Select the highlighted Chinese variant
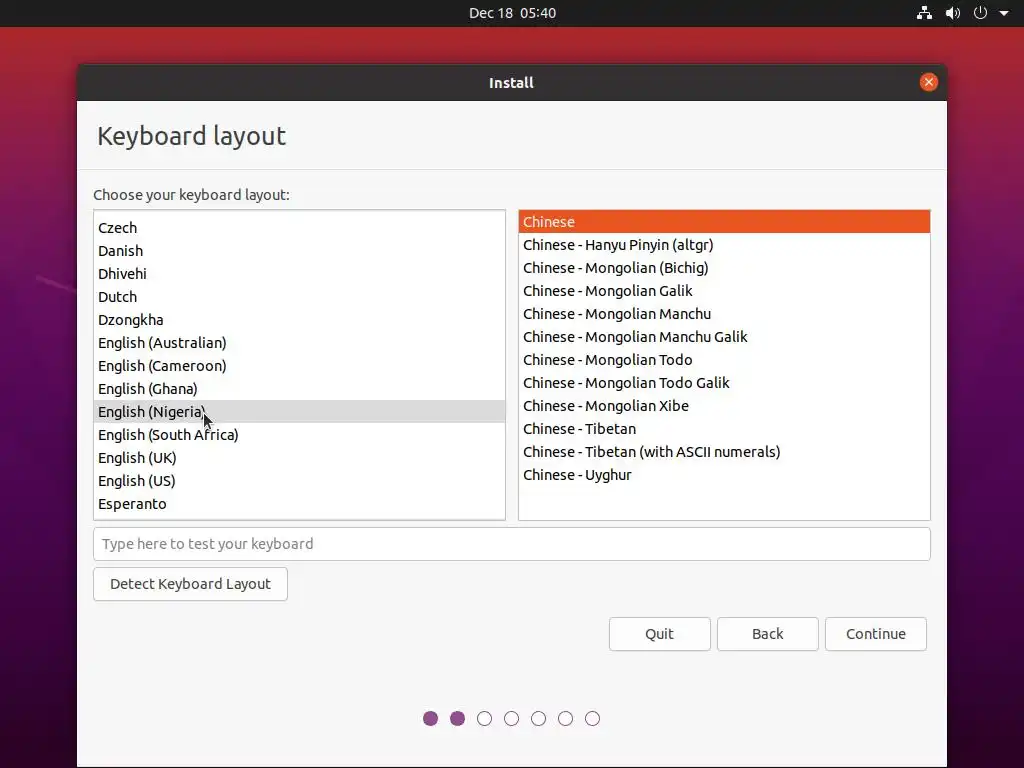Screen dimensions: 1024x768 coord(724,222)
